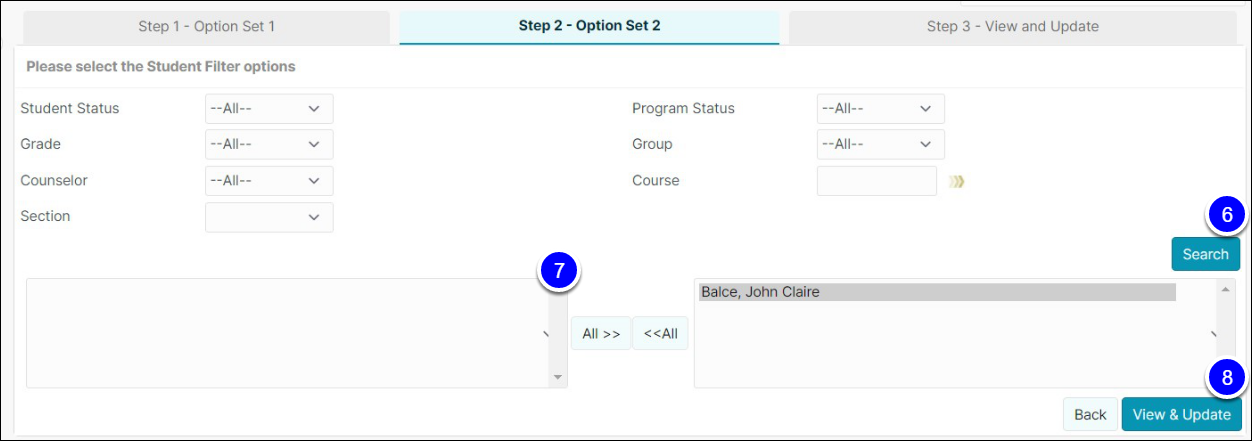1252x441 pixels.
Task: Open the Student Status dropdown
Action: pyautogui.click(x=269, y=109)
